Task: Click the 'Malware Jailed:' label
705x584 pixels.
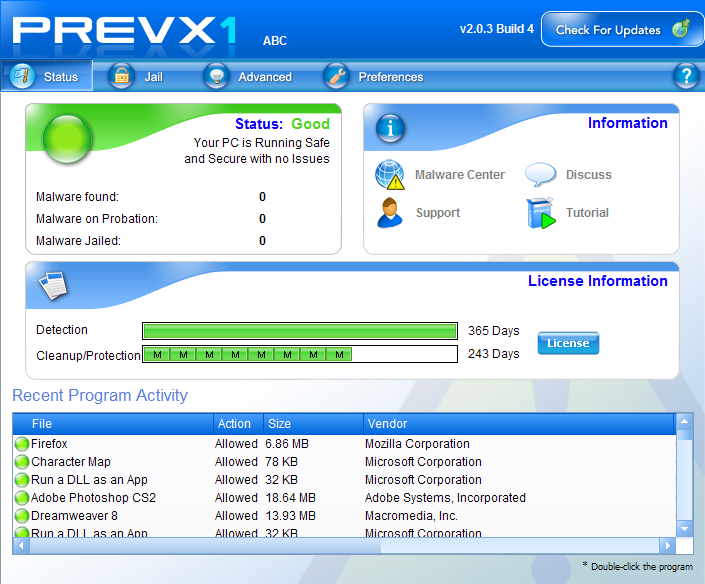Action: 78,241
